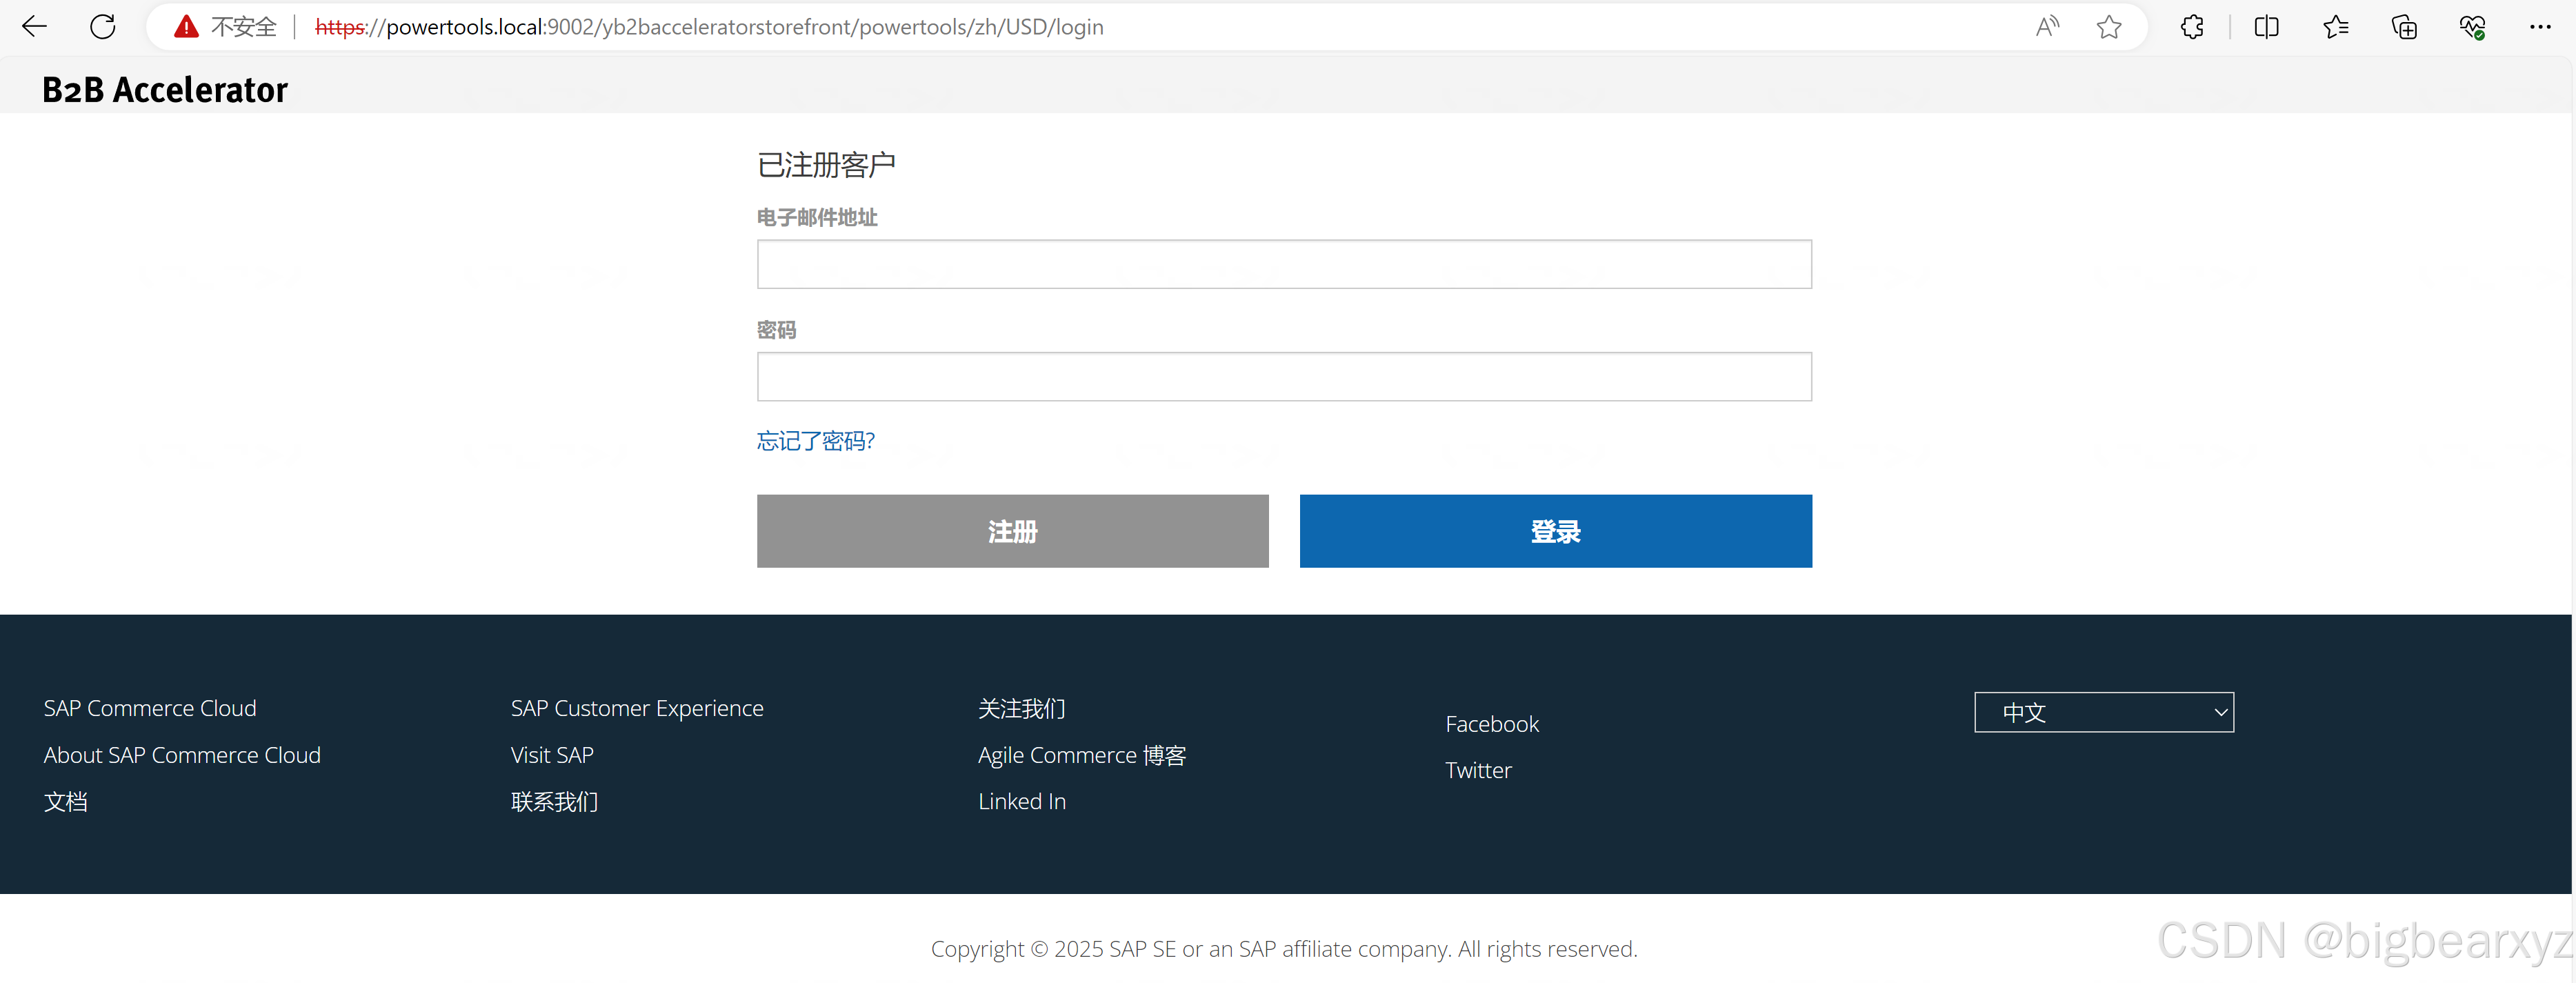Add page to favorites with star icon

pos(2109,27)
